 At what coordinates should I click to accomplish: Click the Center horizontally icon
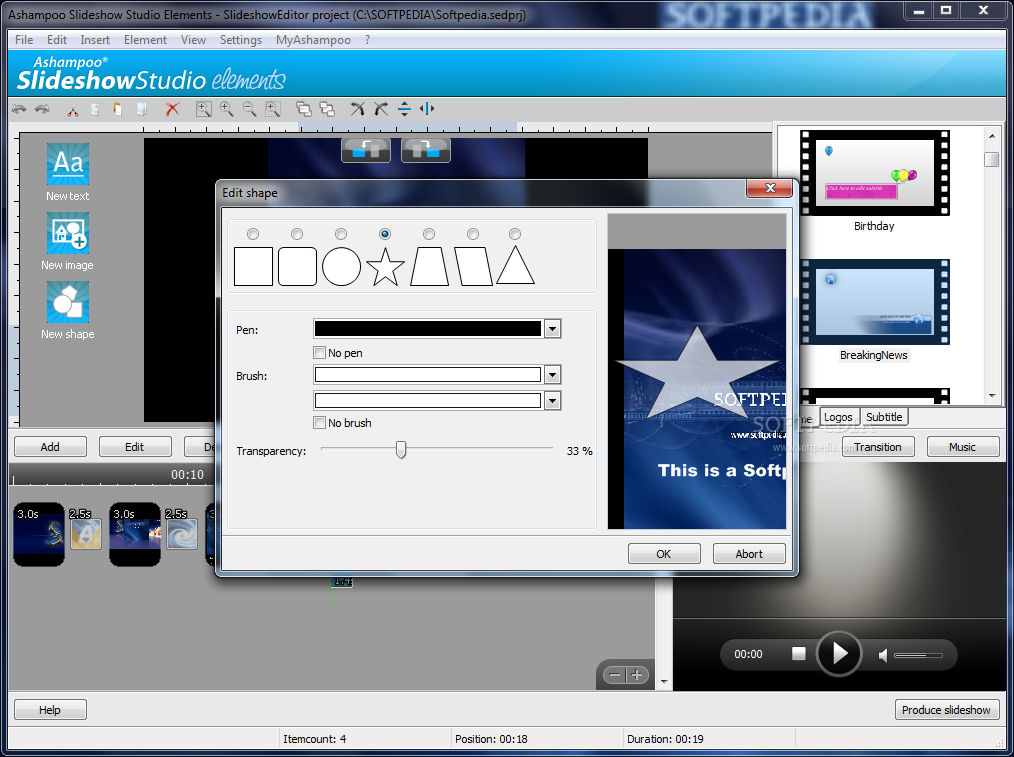[x=427, y=109]
